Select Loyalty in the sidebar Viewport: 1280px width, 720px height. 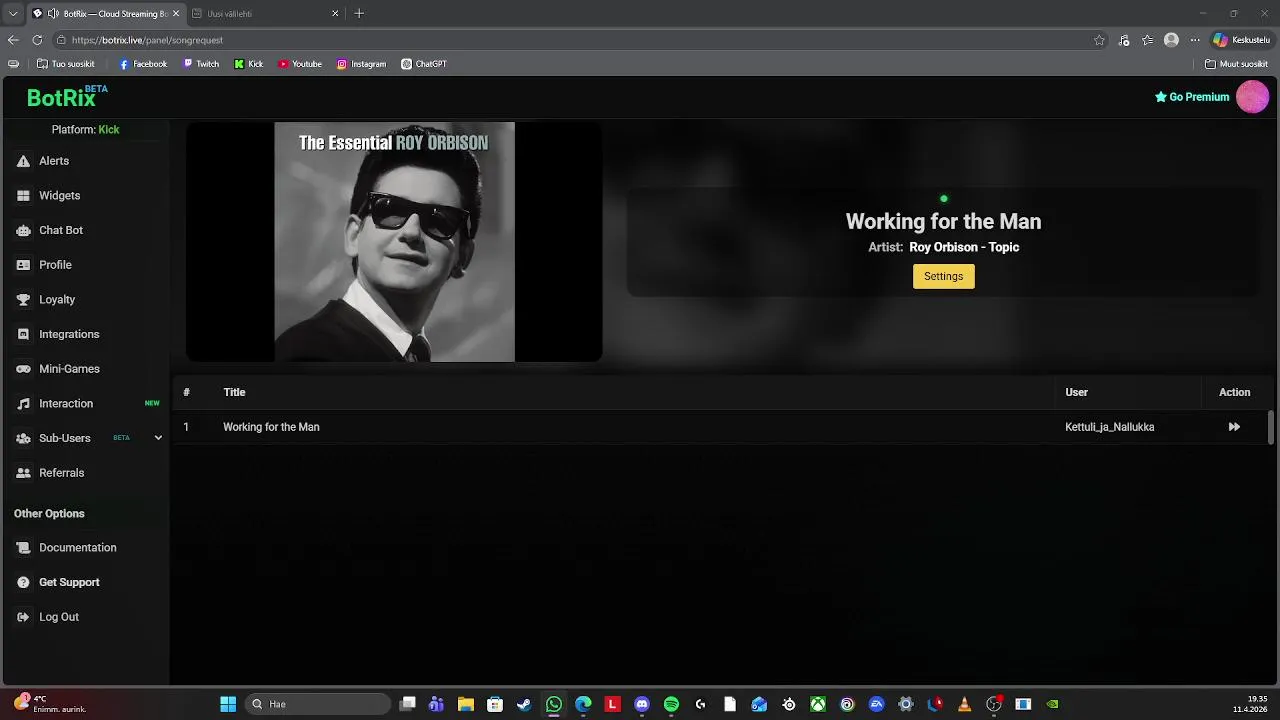click(56, 300)
